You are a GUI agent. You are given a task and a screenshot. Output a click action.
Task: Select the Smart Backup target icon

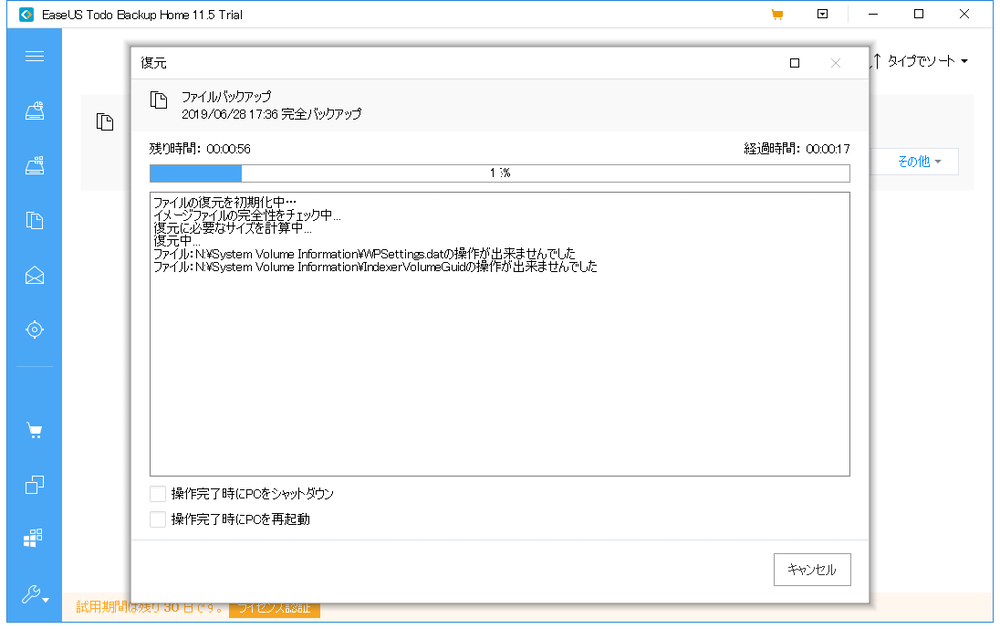pos(34,330)
